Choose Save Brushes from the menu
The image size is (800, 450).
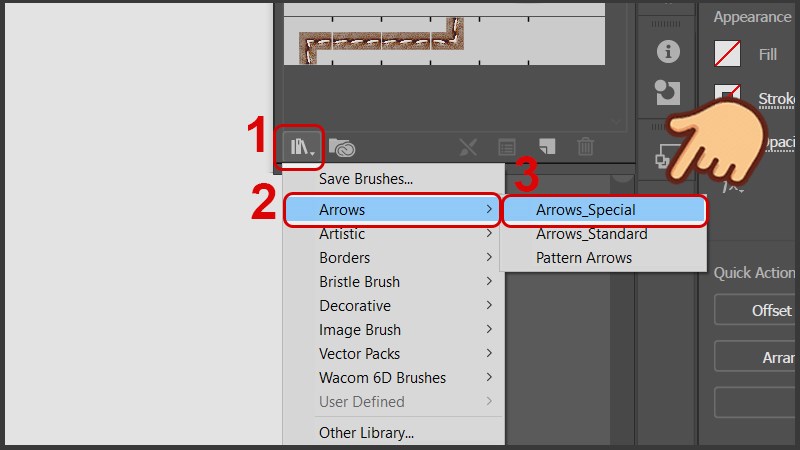pyautogui.click(x=366, y=179)
